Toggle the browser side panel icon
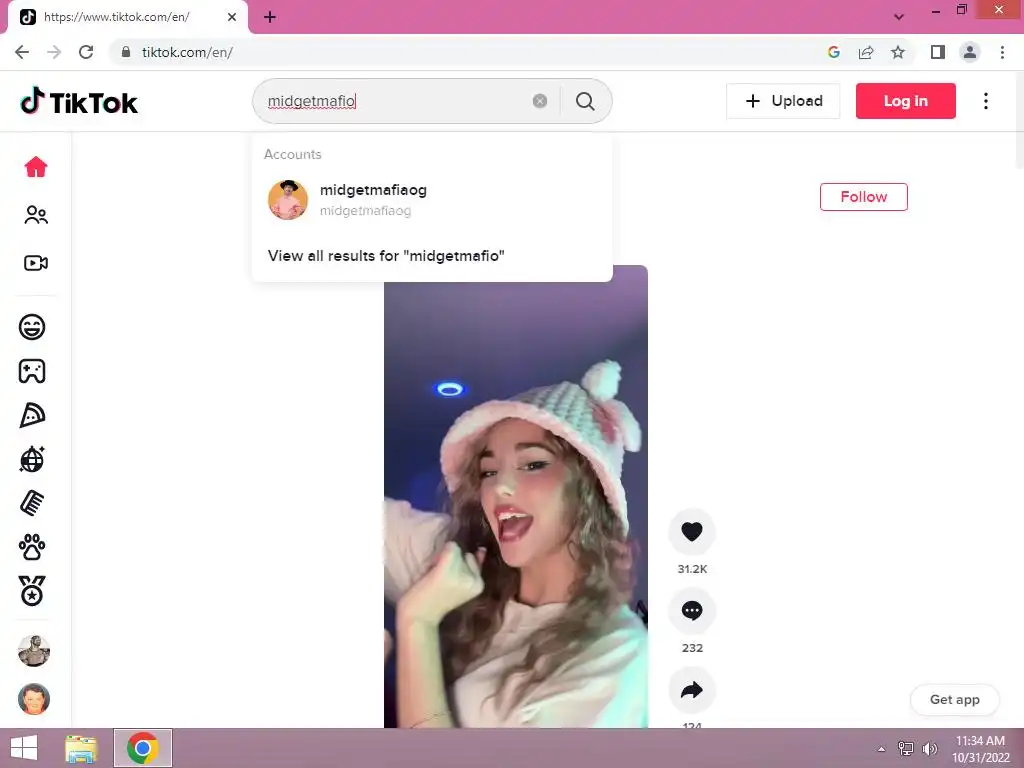 point(938,52)
